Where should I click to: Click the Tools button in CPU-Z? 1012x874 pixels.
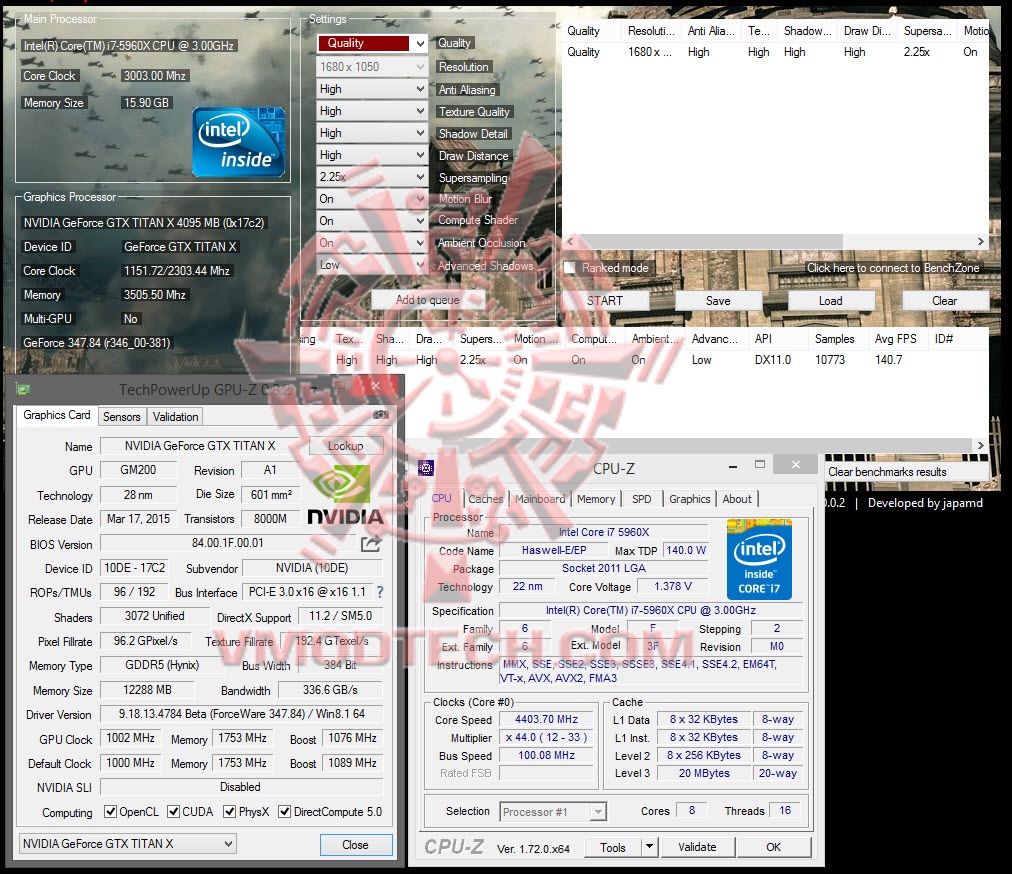[612, 847]
